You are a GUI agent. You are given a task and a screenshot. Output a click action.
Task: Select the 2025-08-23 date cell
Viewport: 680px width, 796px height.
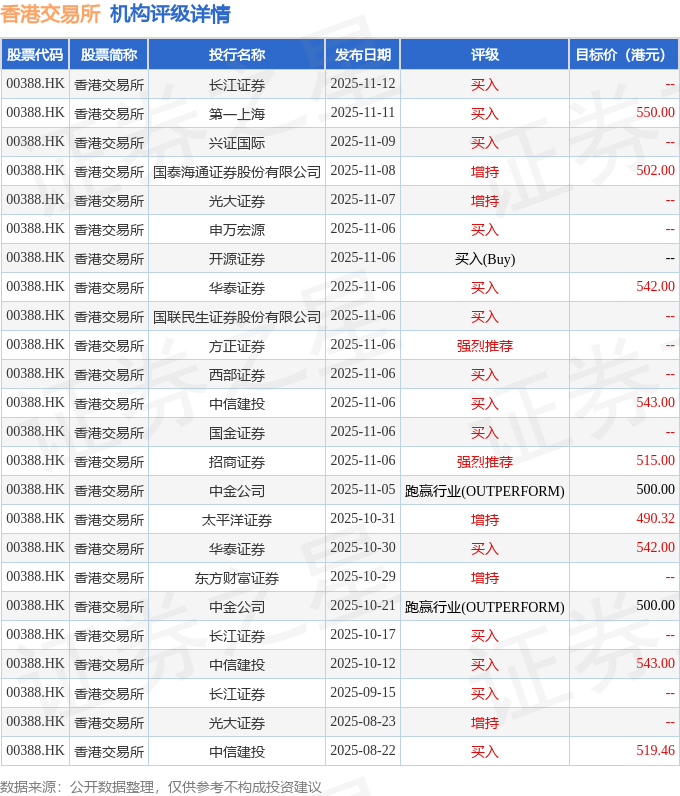pyautogui.click(x=363, y=721)
